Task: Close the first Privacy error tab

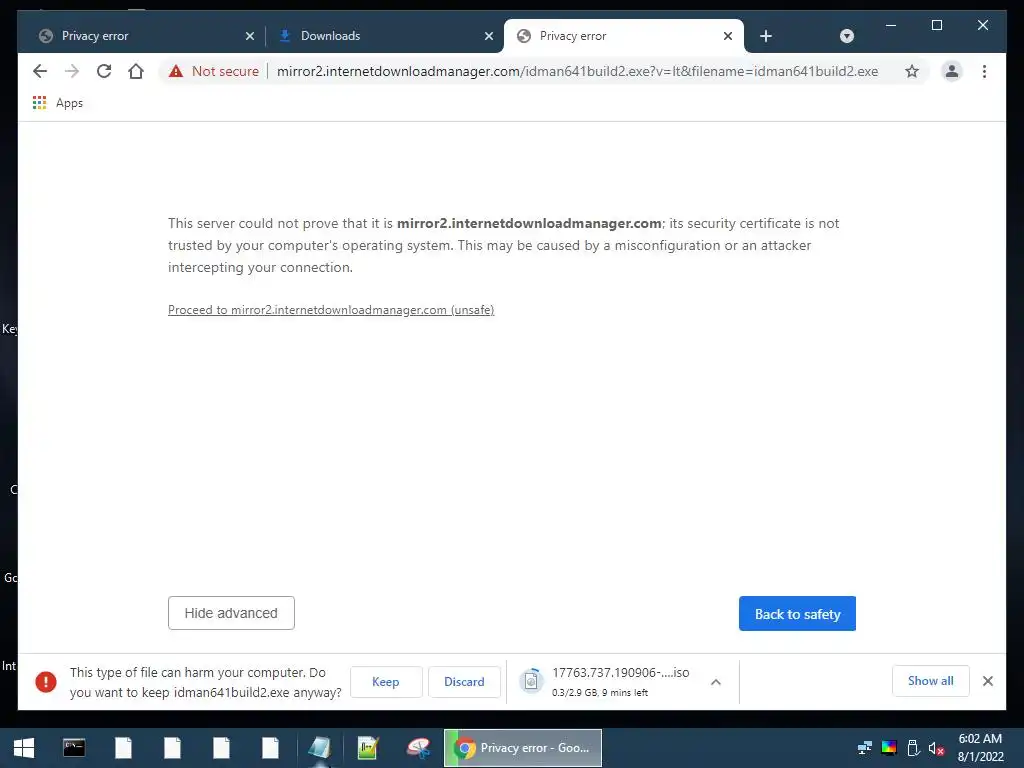Action: coord(249,36)
